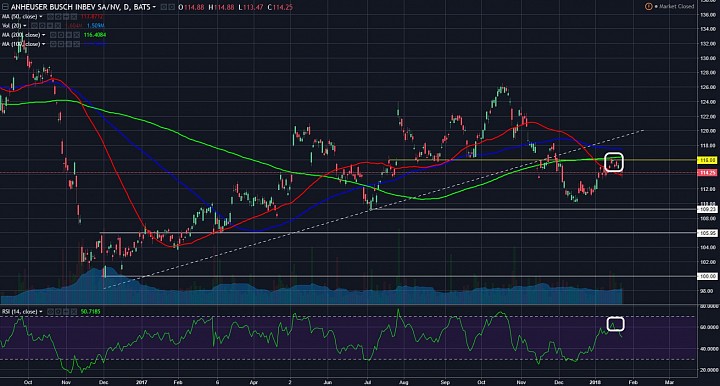The height and width of the screenshot is (386, 720).
Task: Select the red 114.25 last price label
Action: [x=707, y=173]
